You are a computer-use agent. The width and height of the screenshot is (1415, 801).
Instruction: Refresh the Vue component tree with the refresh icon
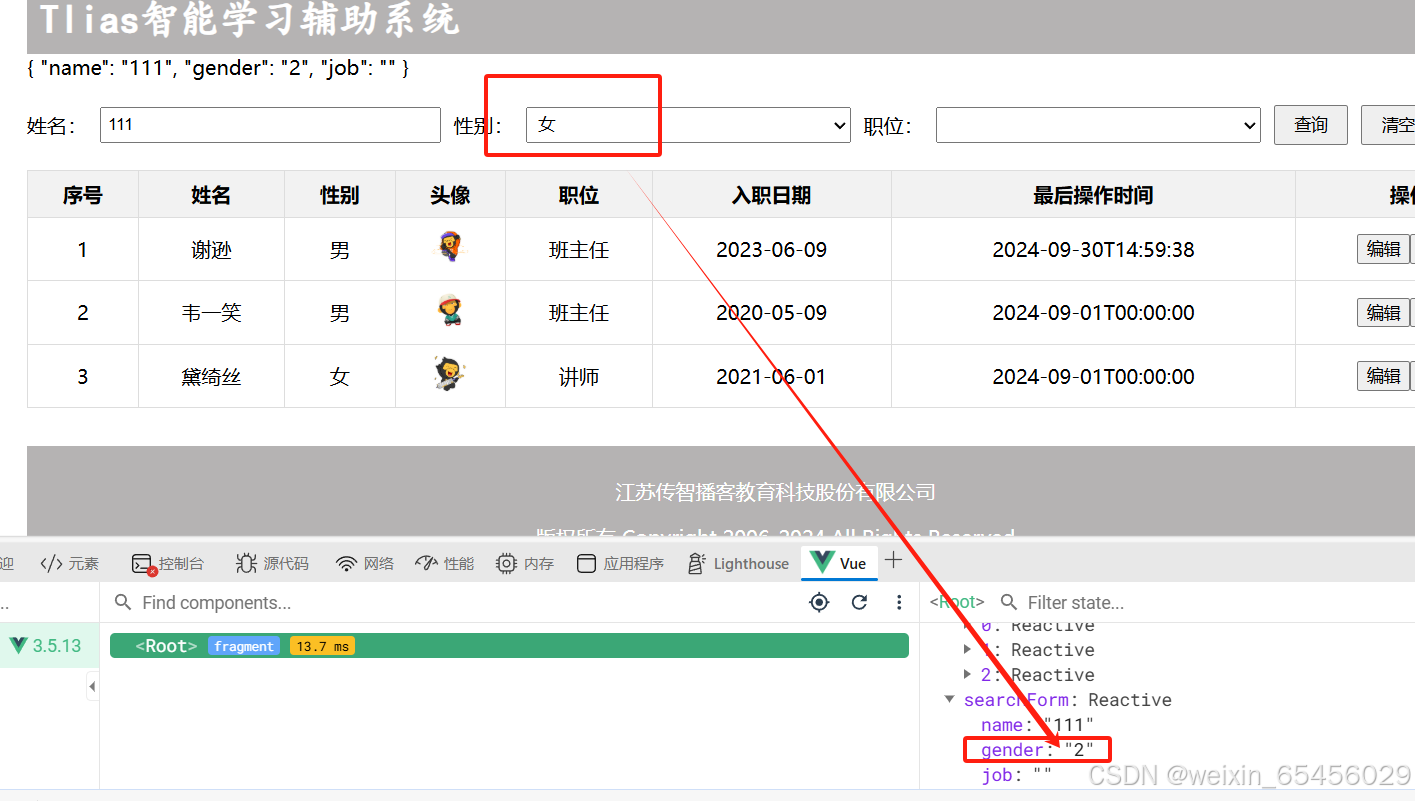859,602
